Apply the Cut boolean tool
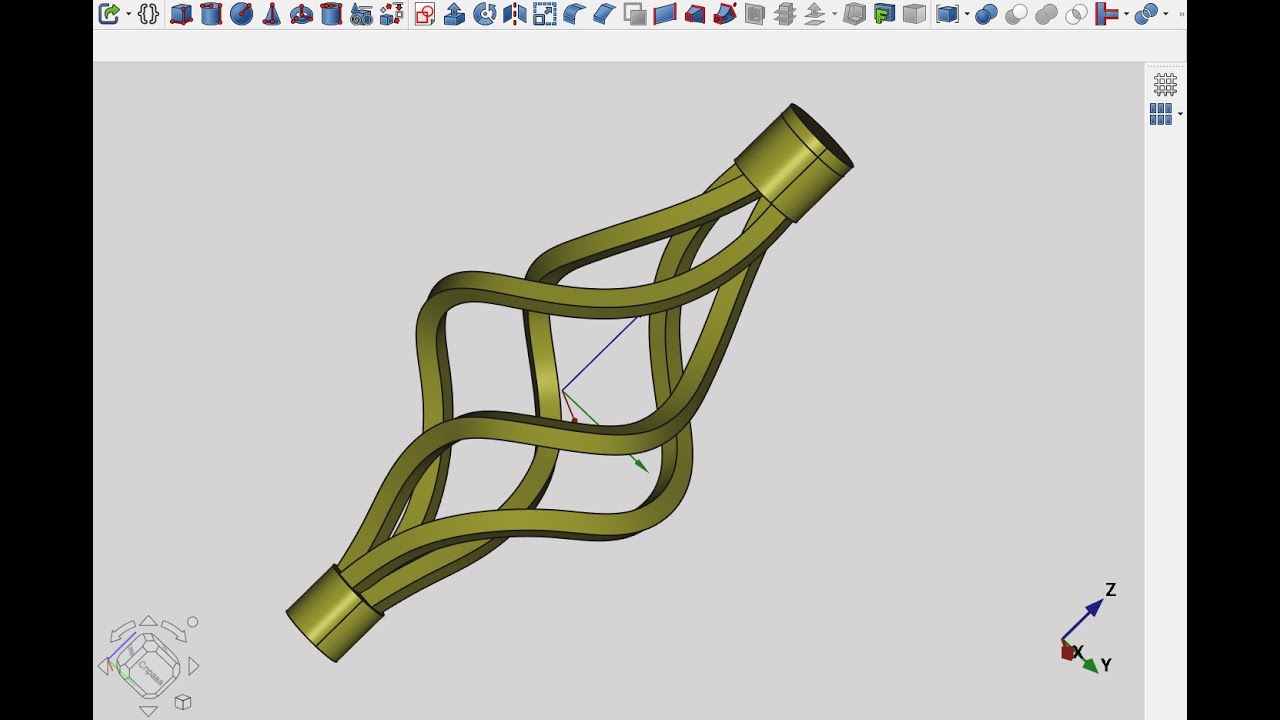 click(x=1016, y=14)
